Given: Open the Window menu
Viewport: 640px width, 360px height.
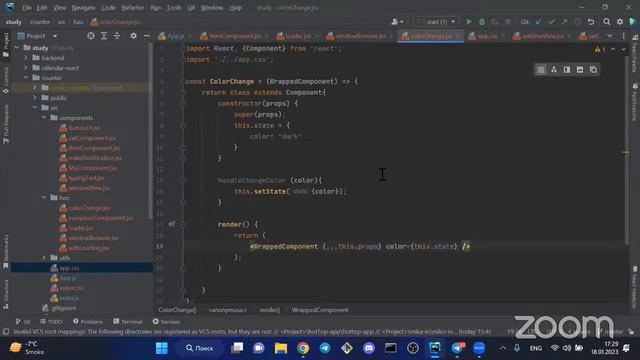Looking at the screenshot, I should (x=211, y=8).
